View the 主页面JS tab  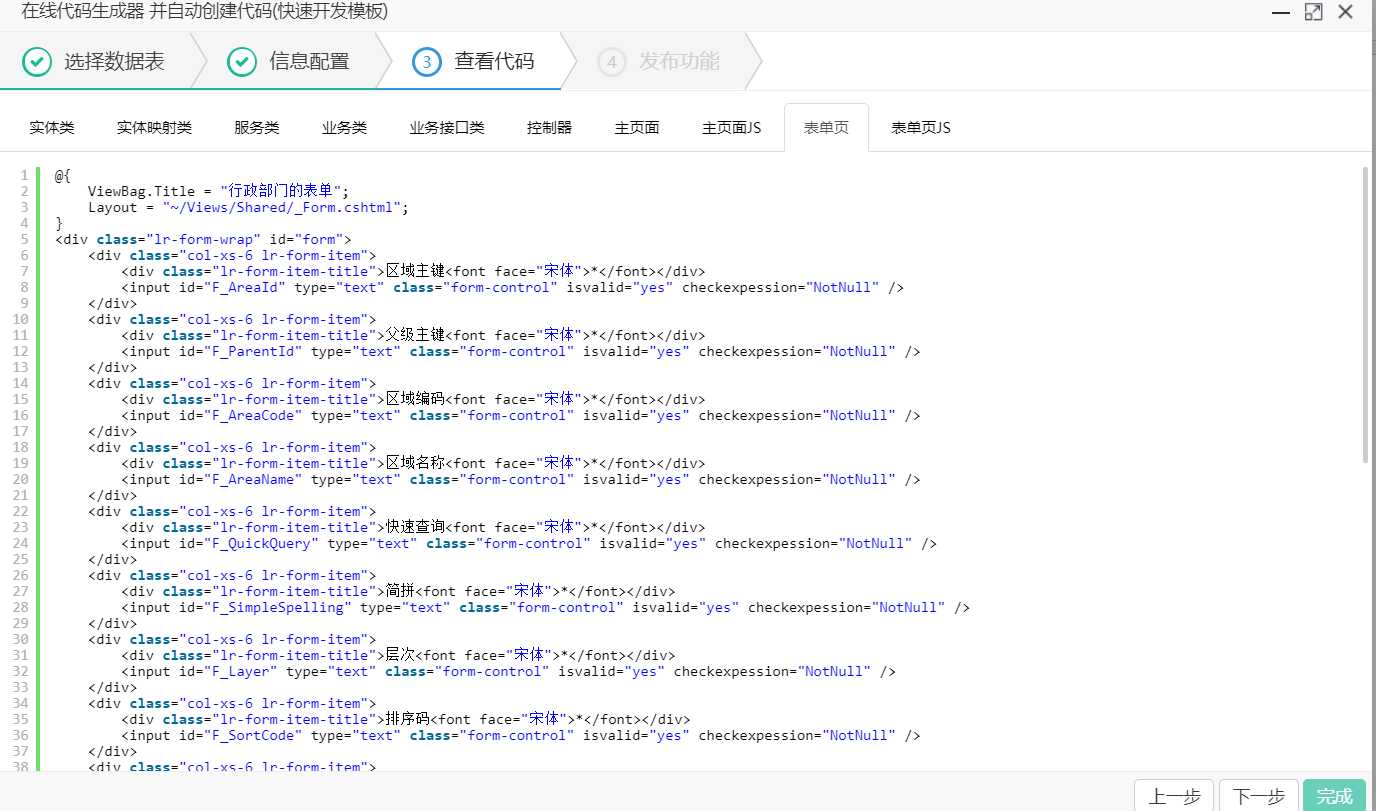(732, 128)
